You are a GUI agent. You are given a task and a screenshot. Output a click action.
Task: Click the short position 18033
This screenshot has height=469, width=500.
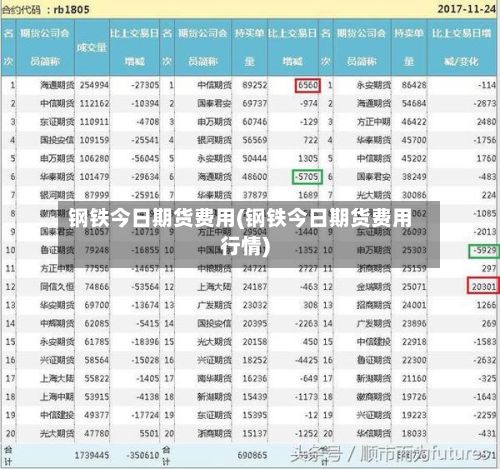pos(414,434)
